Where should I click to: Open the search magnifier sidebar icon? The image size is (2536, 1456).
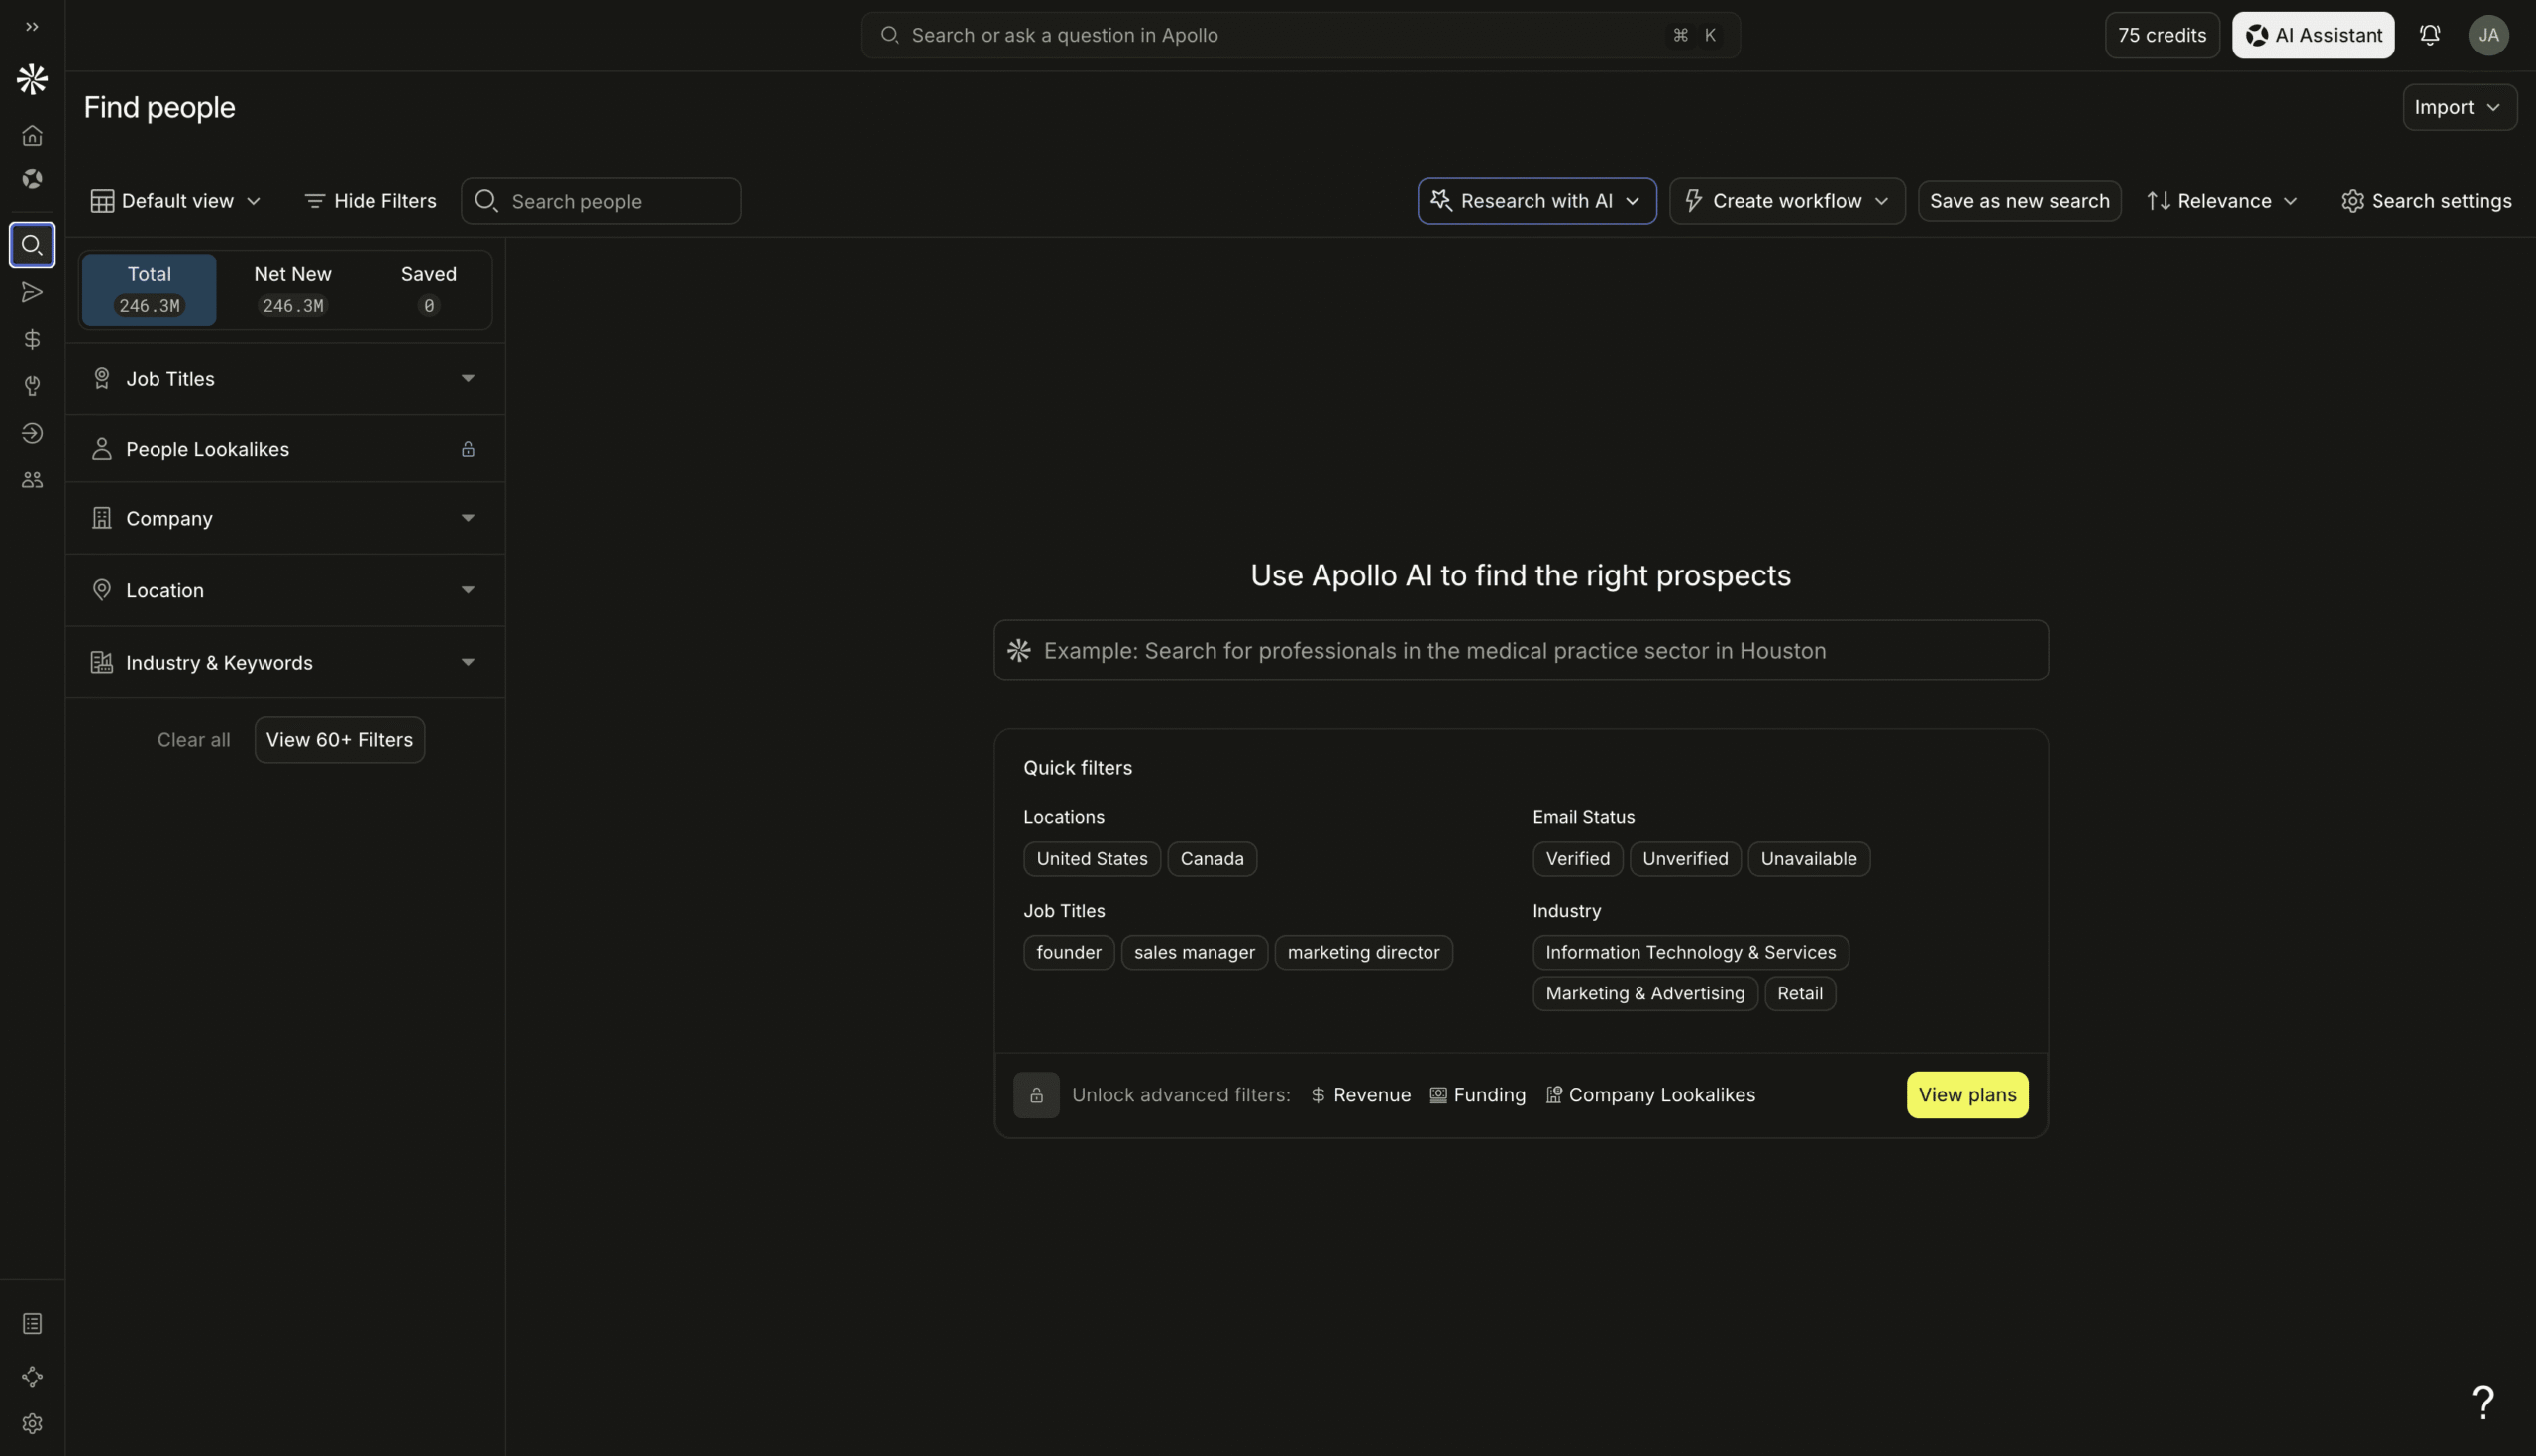tap(32, 245)
